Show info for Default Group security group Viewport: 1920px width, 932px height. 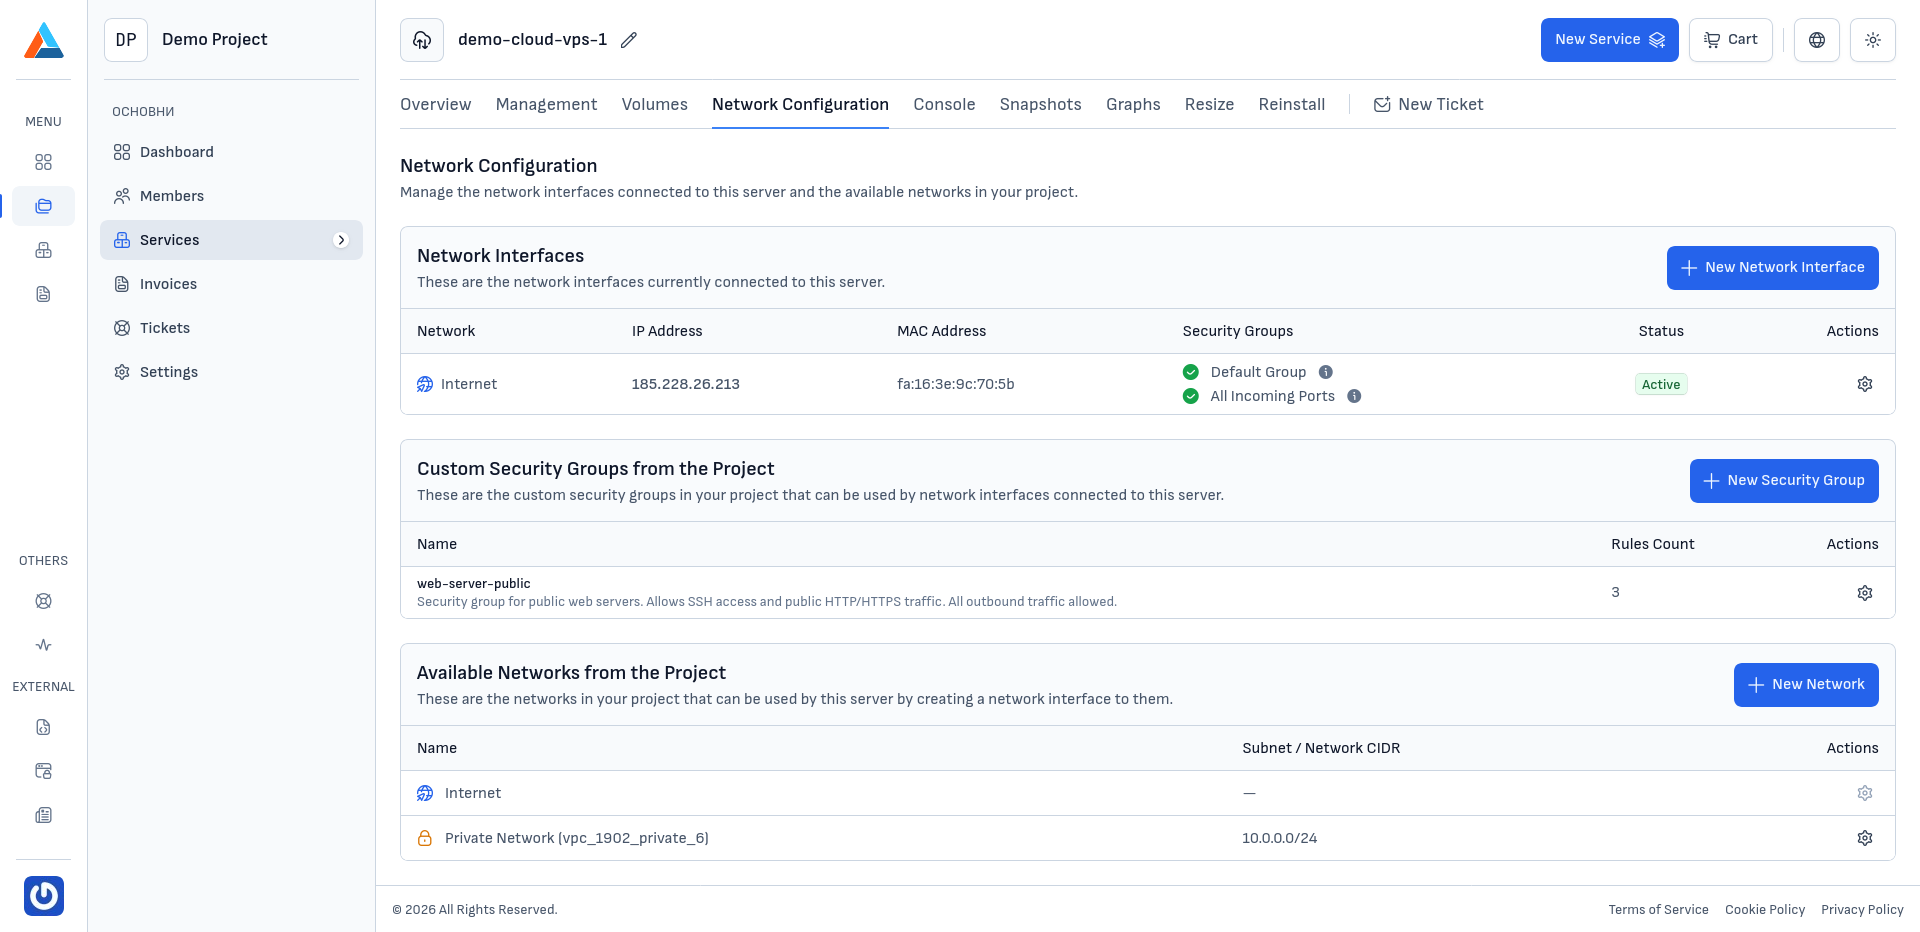click(1325, 372)
